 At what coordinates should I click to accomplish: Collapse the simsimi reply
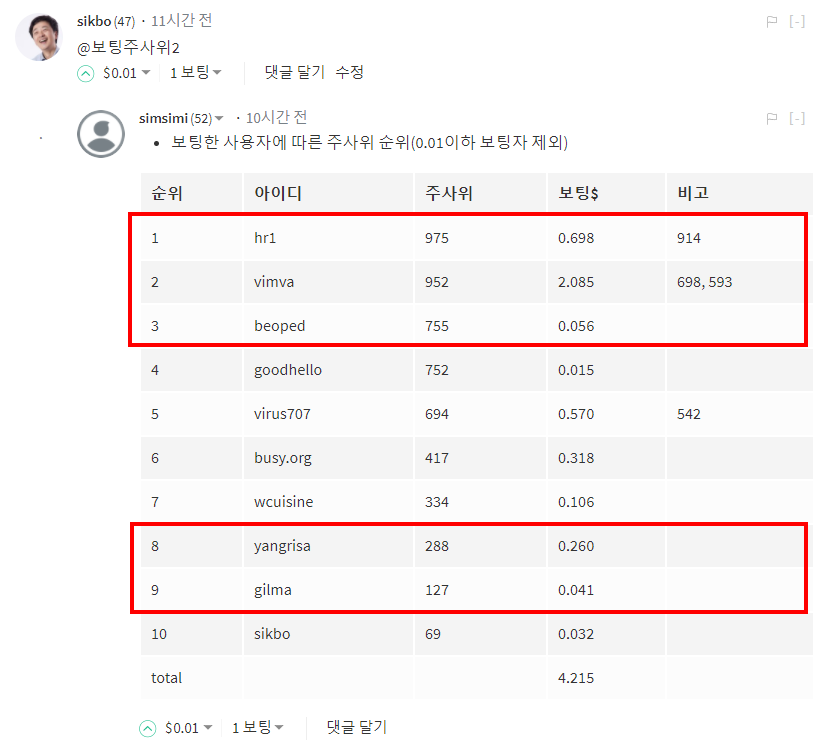(797, 118)
